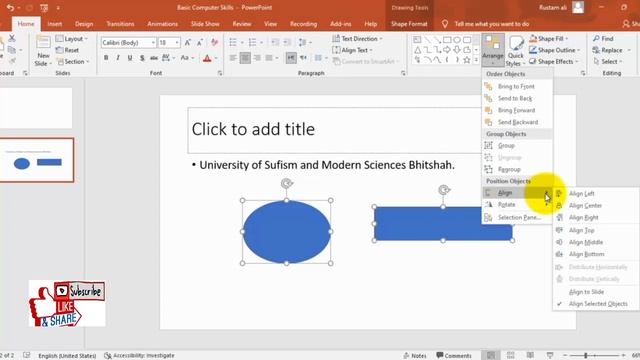Choose Bring Forward
The width and height of the screenshot is (640, 360).
click(517, 110)
